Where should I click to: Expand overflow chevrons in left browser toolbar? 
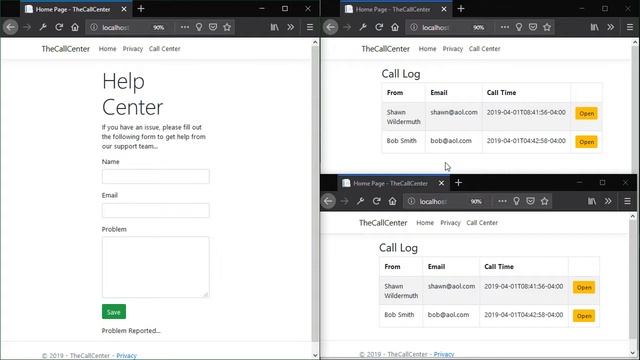tap(290, 27)
